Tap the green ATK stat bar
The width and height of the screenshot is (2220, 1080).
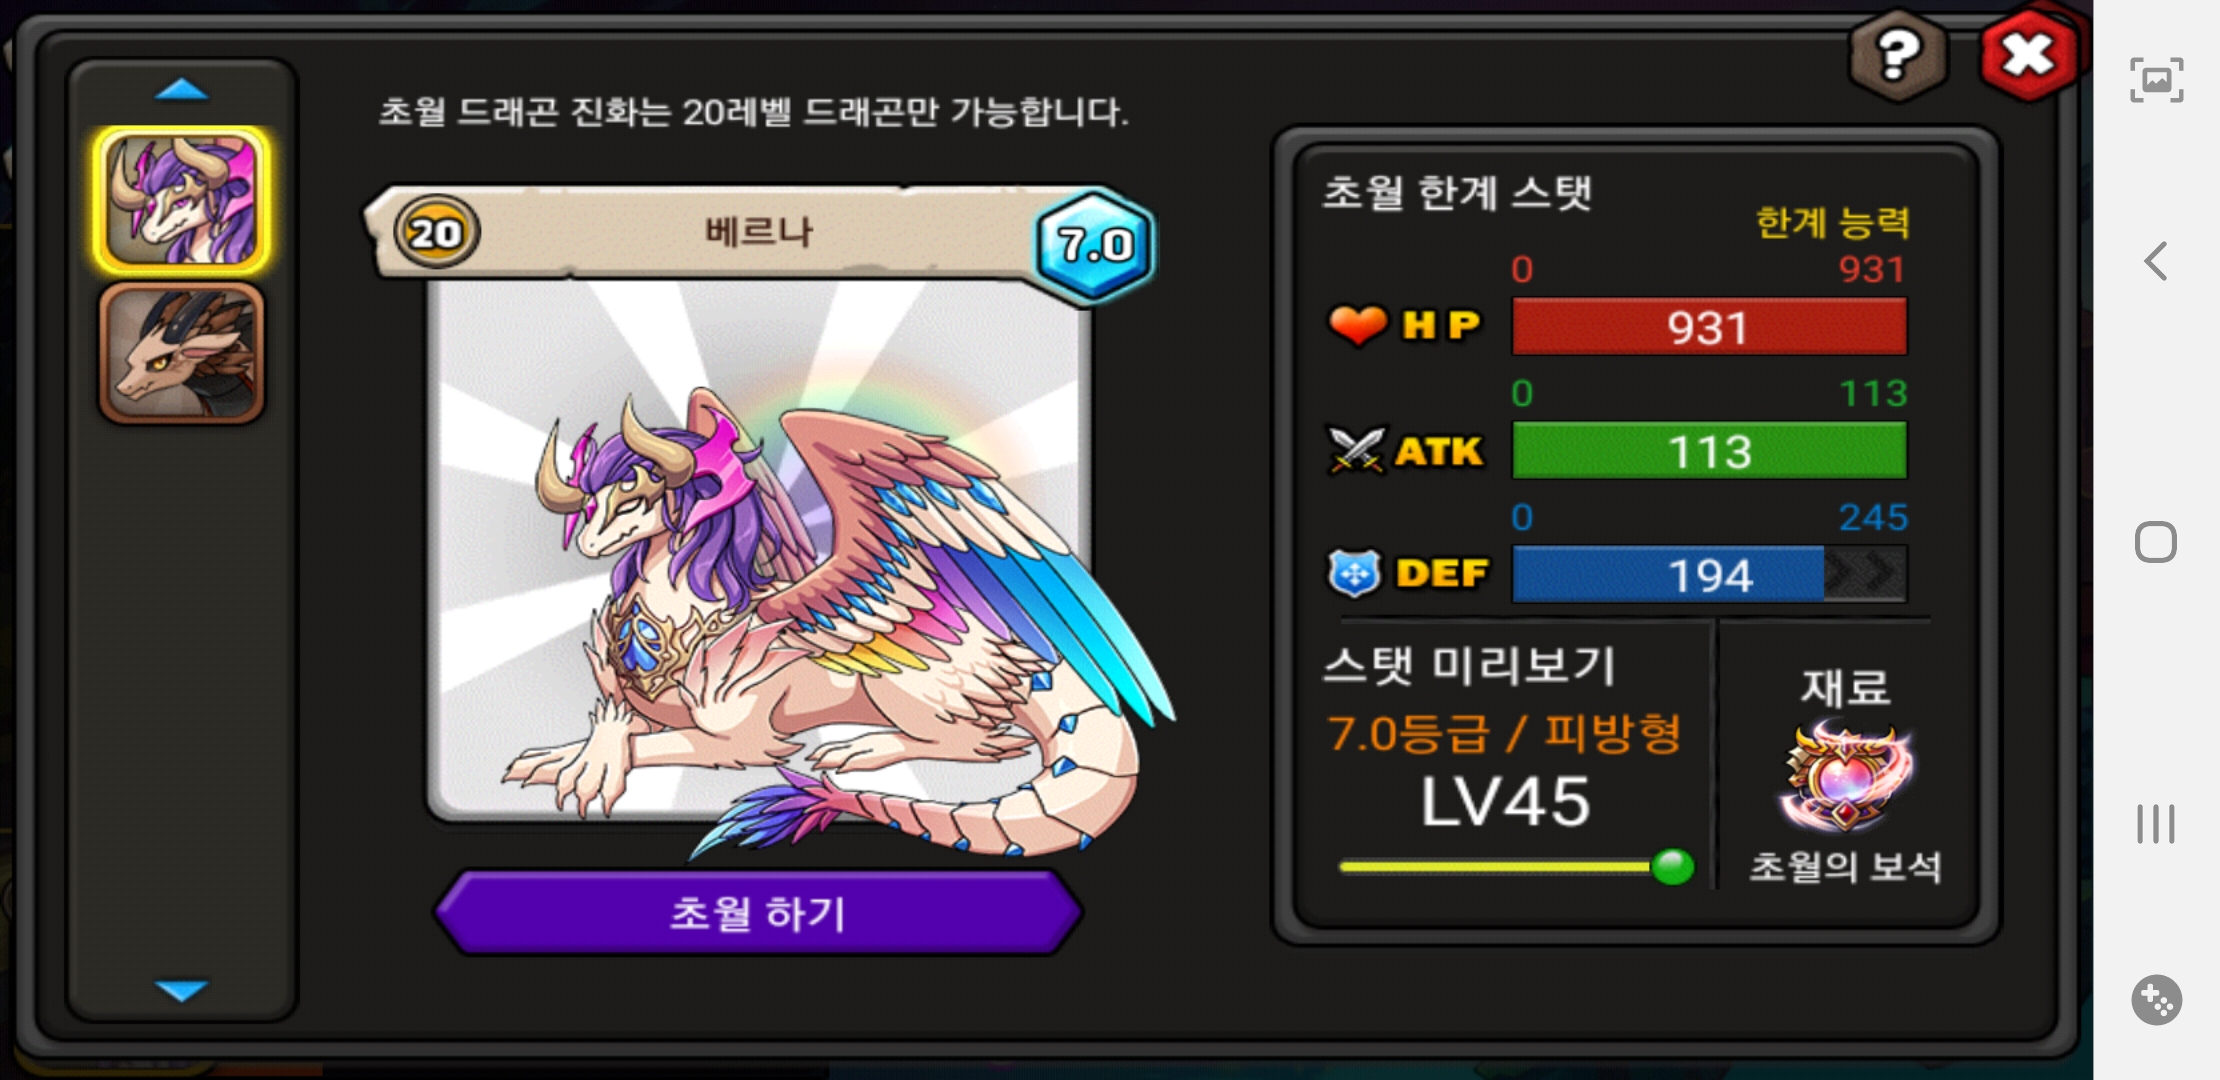point(1709,451)
